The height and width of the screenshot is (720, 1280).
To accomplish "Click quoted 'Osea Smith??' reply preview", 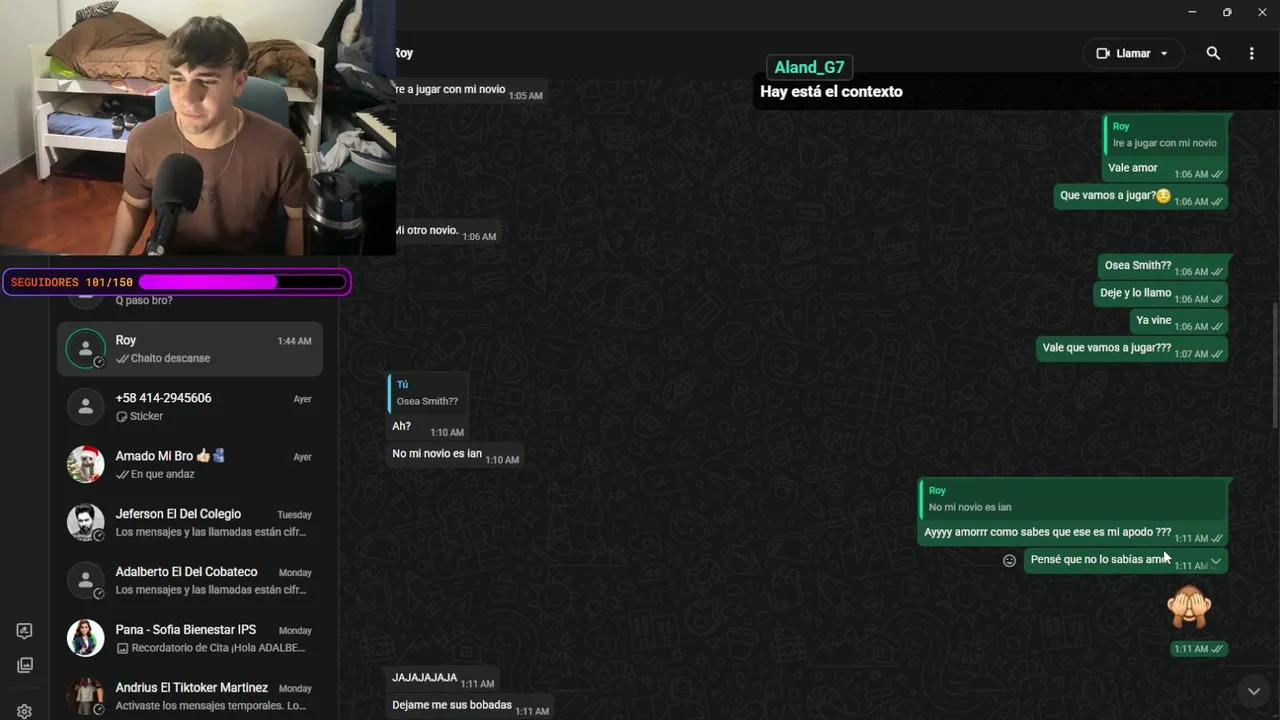I will pos(427,393).
